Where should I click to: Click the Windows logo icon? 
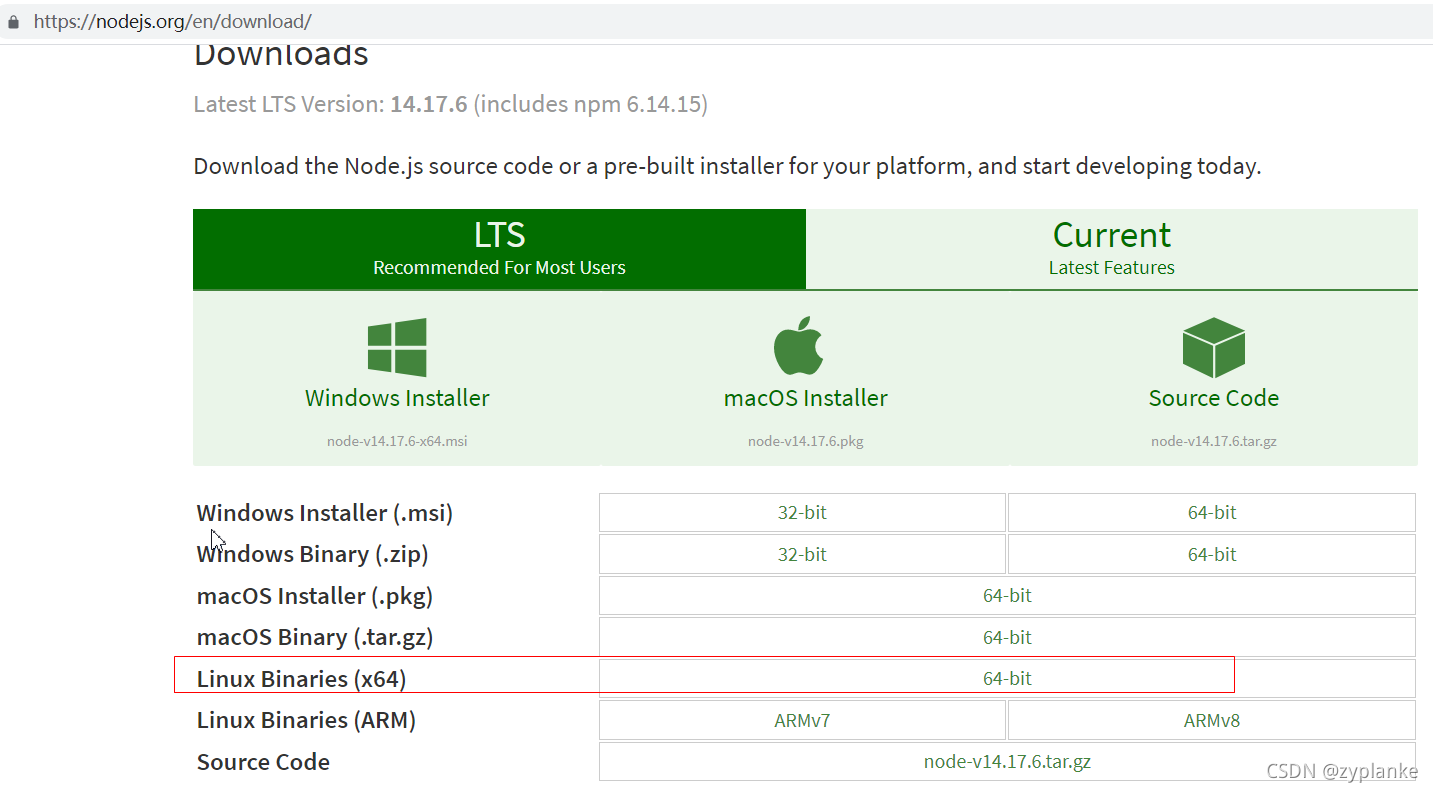point(397,347)
